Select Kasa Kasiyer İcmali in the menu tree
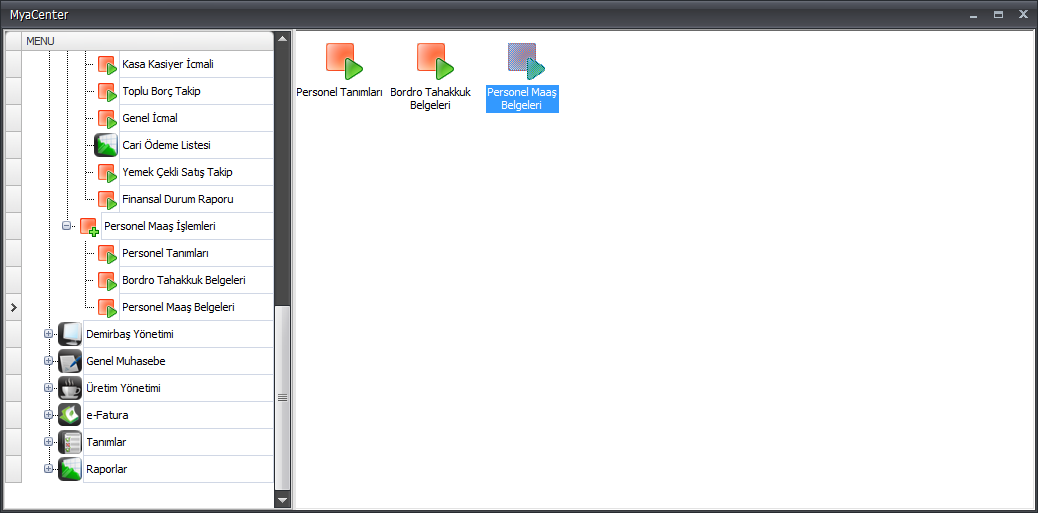Viewport: 1038px width, 513px height. coord(168,64)
